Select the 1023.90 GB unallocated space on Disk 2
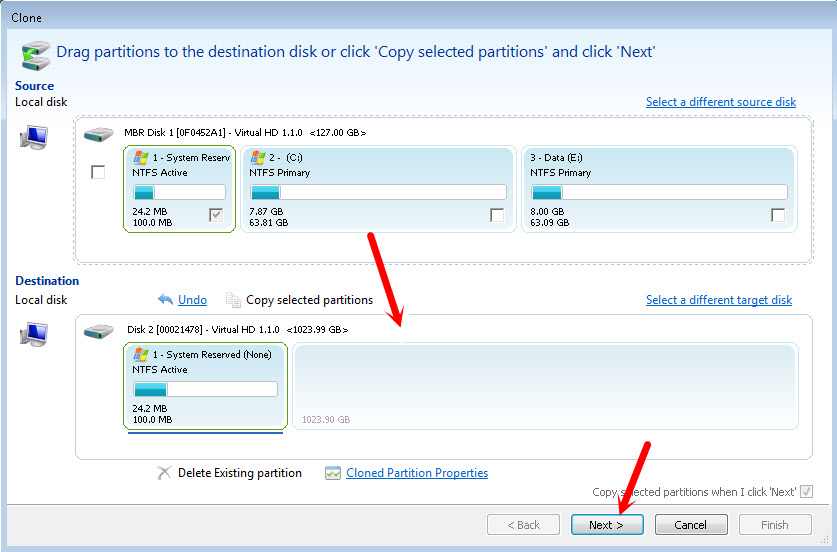This screenshot has height=552, width=837. pyautogui.click(x=545, y=386)
